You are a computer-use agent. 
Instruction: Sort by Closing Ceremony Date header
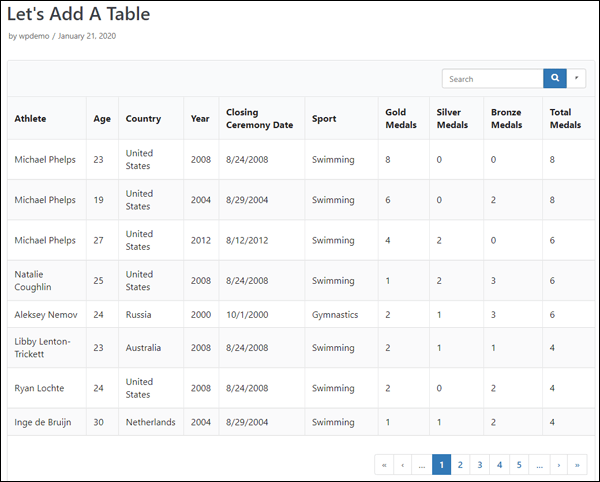coord(259,119)
